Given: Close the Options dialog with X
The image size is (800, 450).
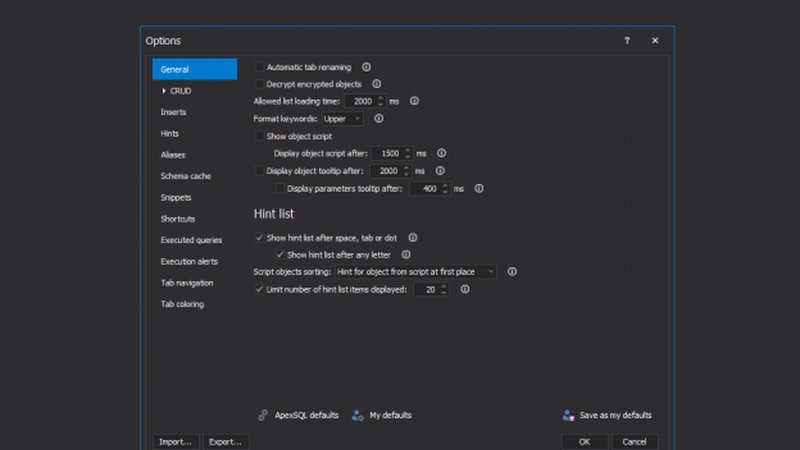Looking at the screenshot, I should 655,40.
